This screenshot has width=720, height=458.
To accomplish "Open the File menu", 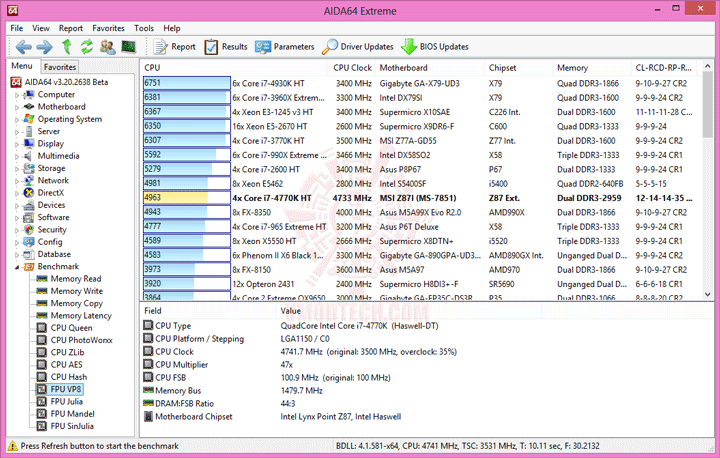I will [x=17, y=28].
